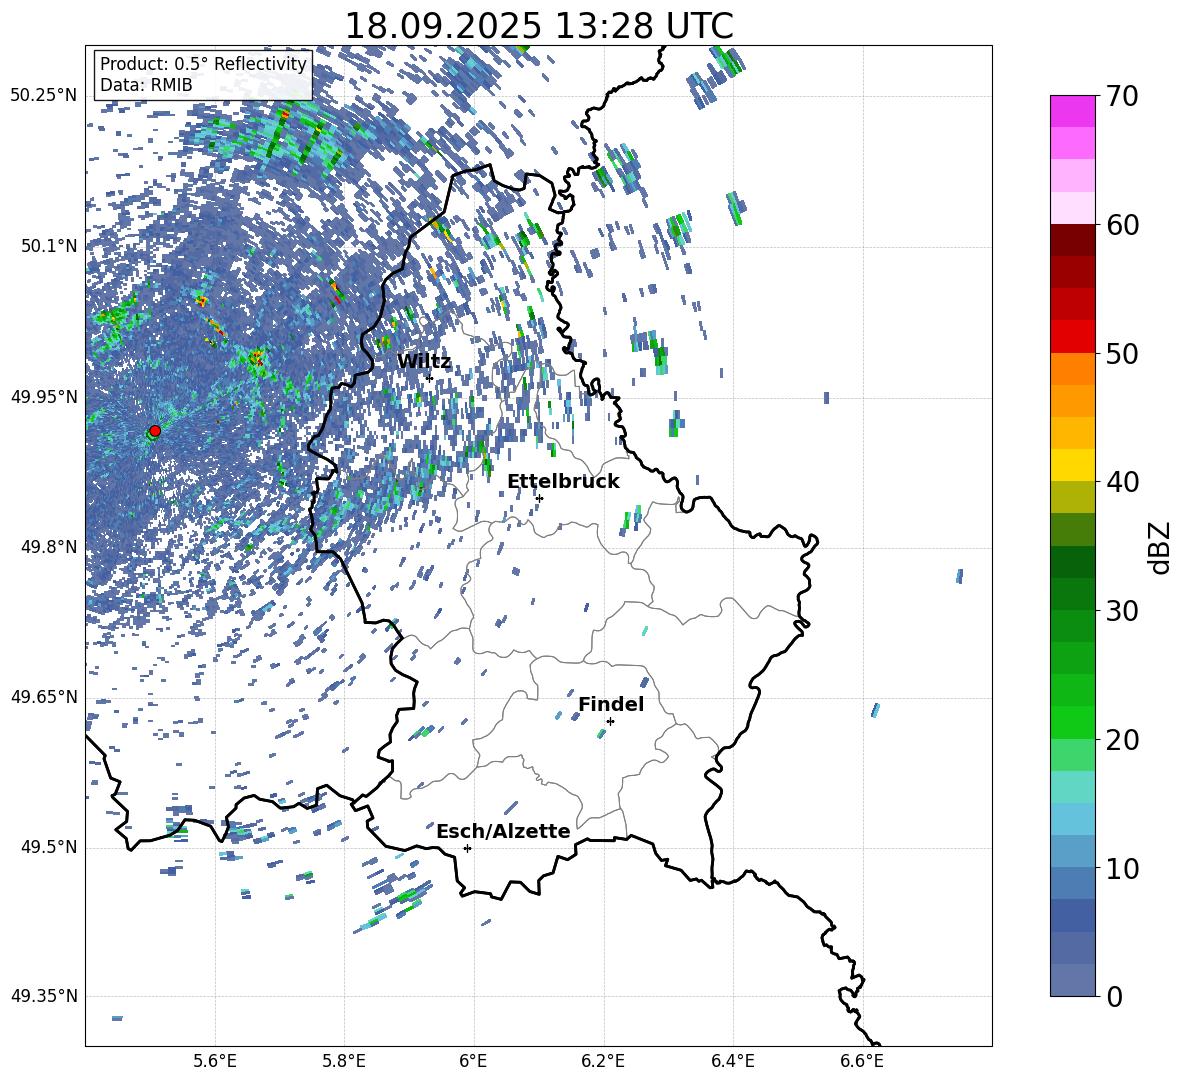Click the 50.25°N latitude label

(44, 96)
